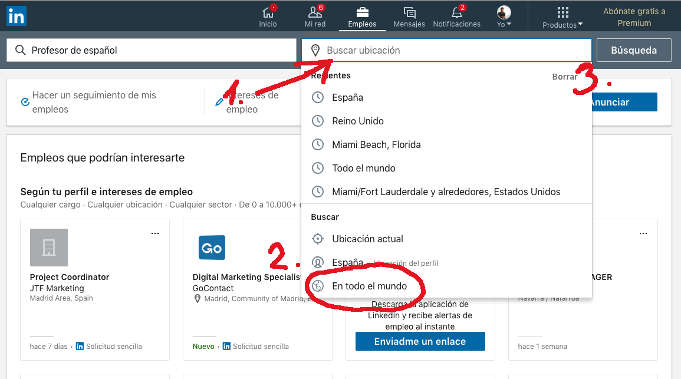Select recent Miami Beach, Florida
Image resolution: width=681 pixels, height=379 pixels.
click(446, 145)
